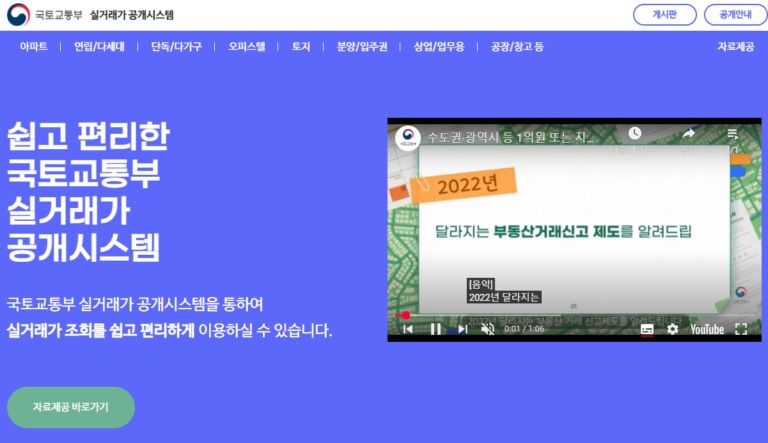Unmute the video audio
Image resolution: width=768 pixels, height=443 pixels.
coord(488,329)
